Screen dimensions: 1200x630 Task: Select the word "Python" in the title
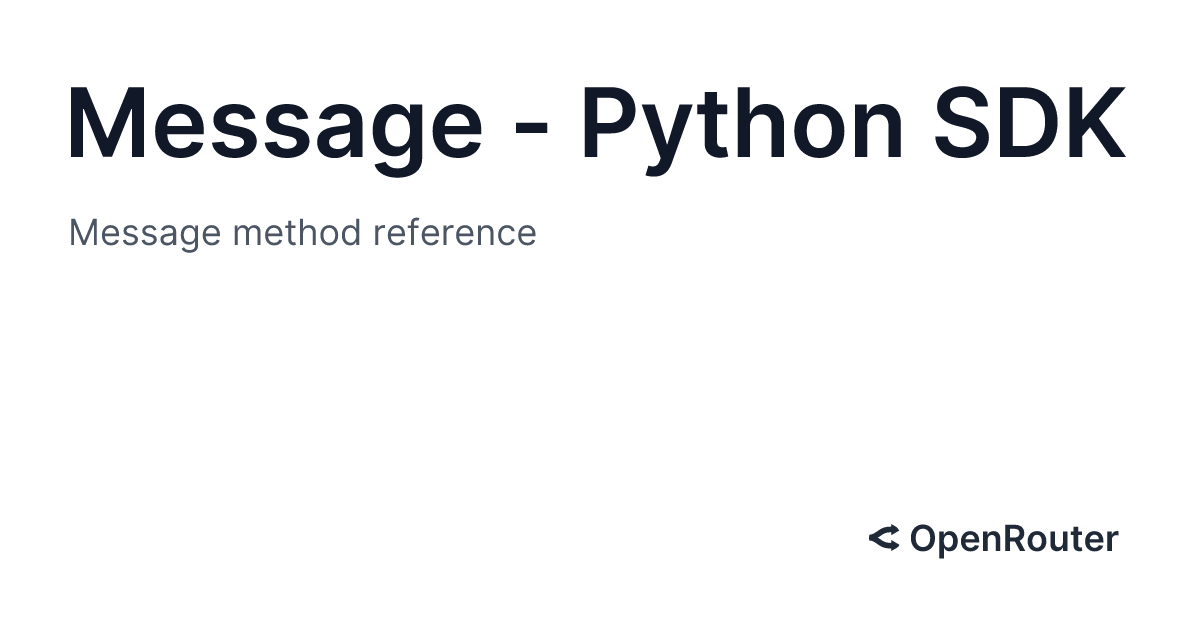coord(742,125)
